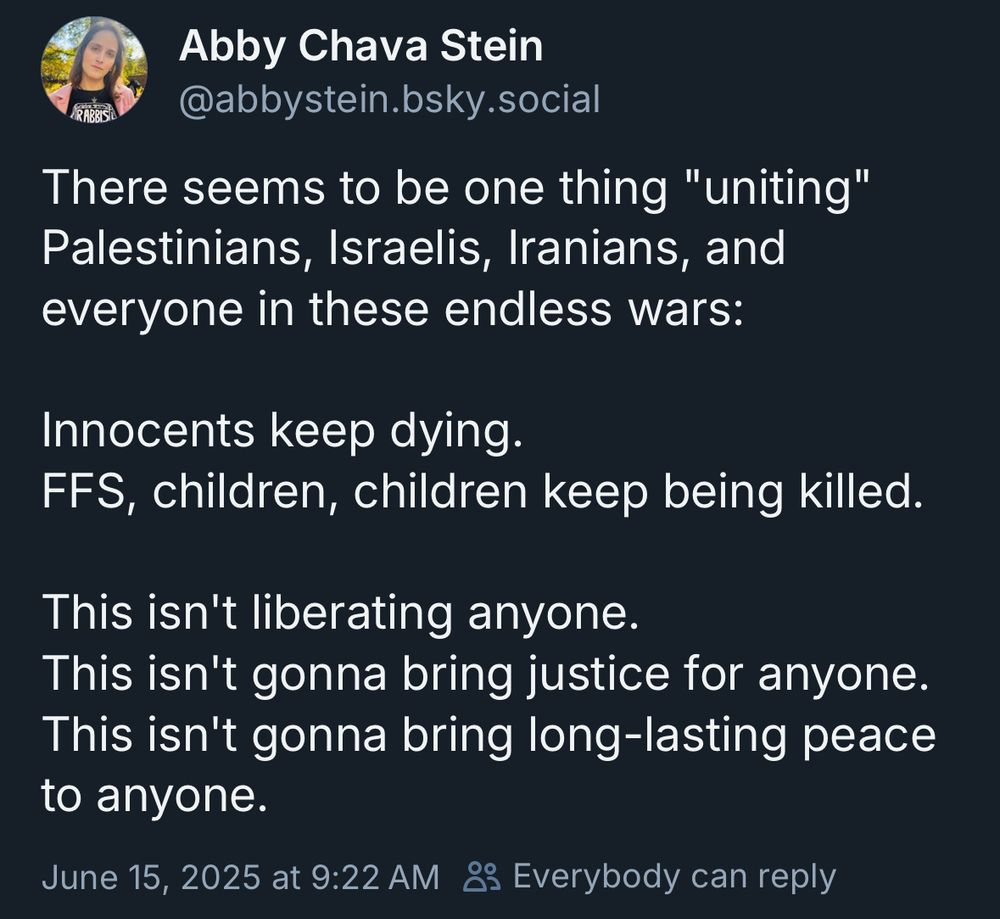The width and height of the screenshot is (1000, 919).
Task: Click the line "everyone in these endless wars:"
Action: (392, 309)
